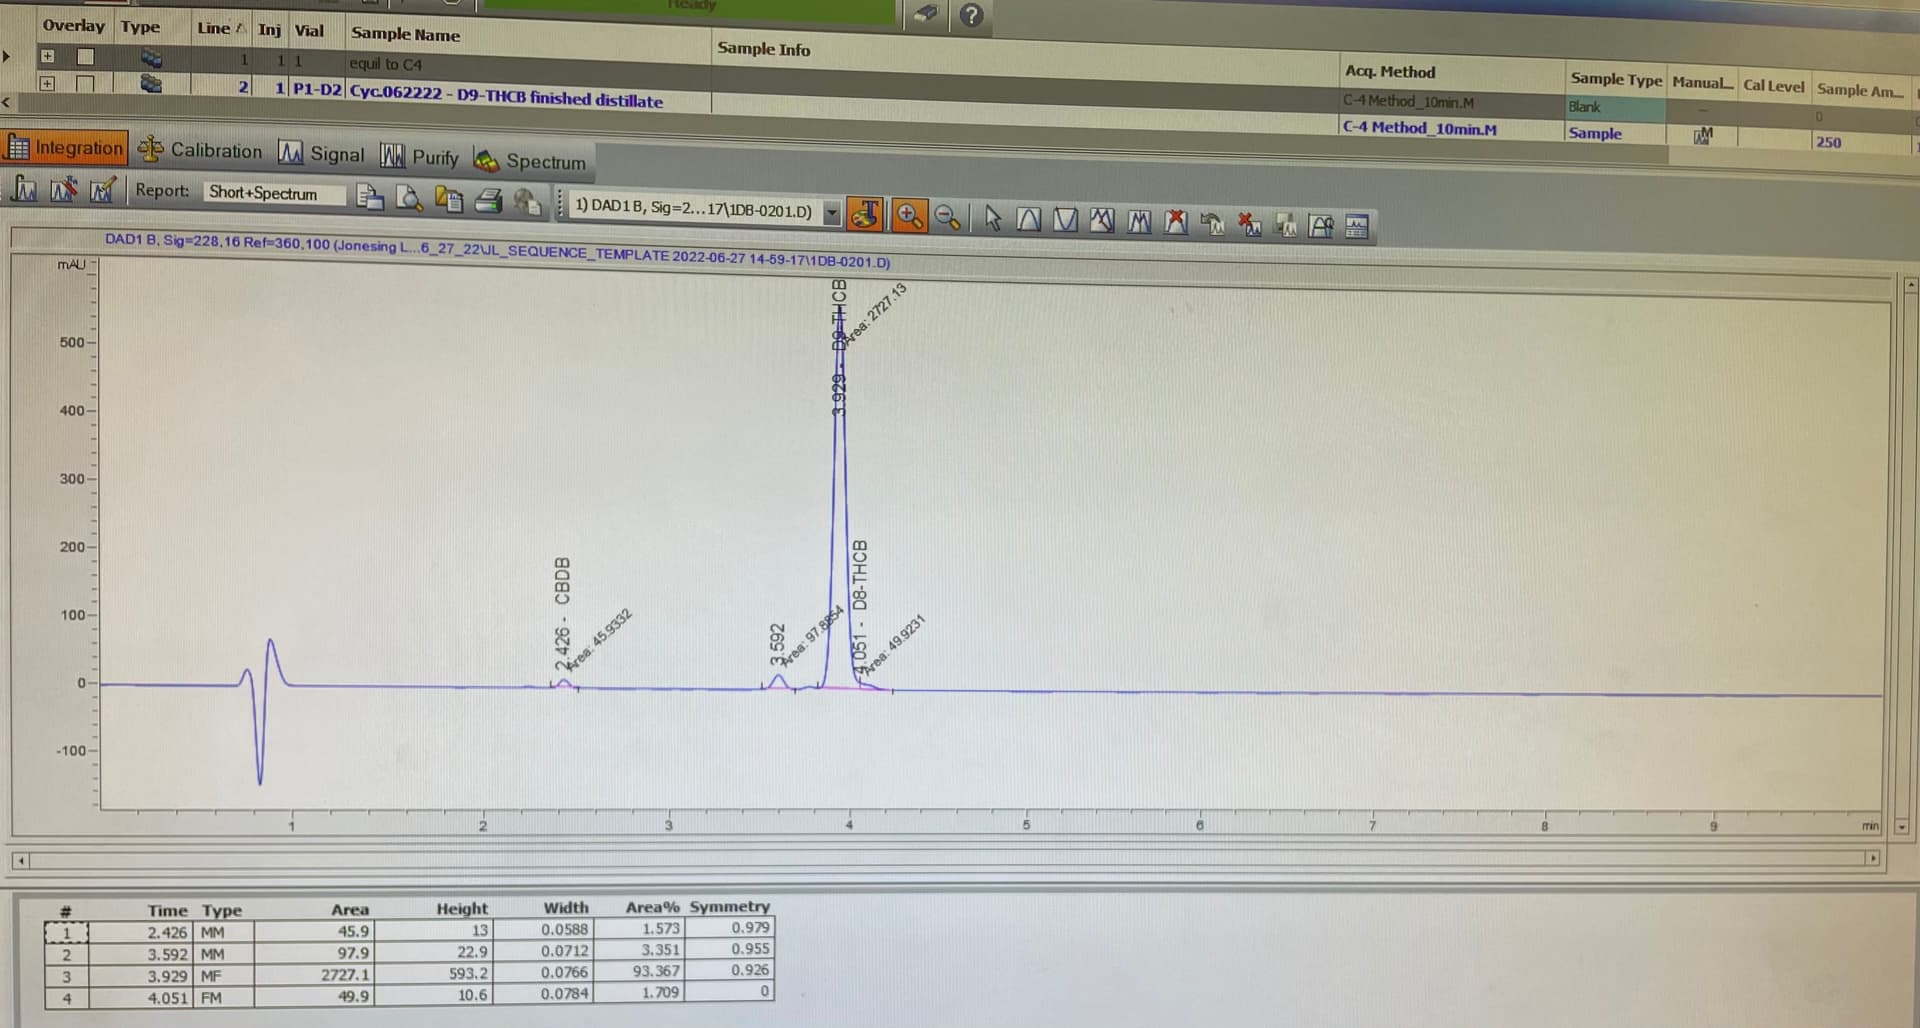The image size is (1920, 1028).
Task: Click the chromatogram vertical scrollbar down arrow
Action: [1901, 827]
